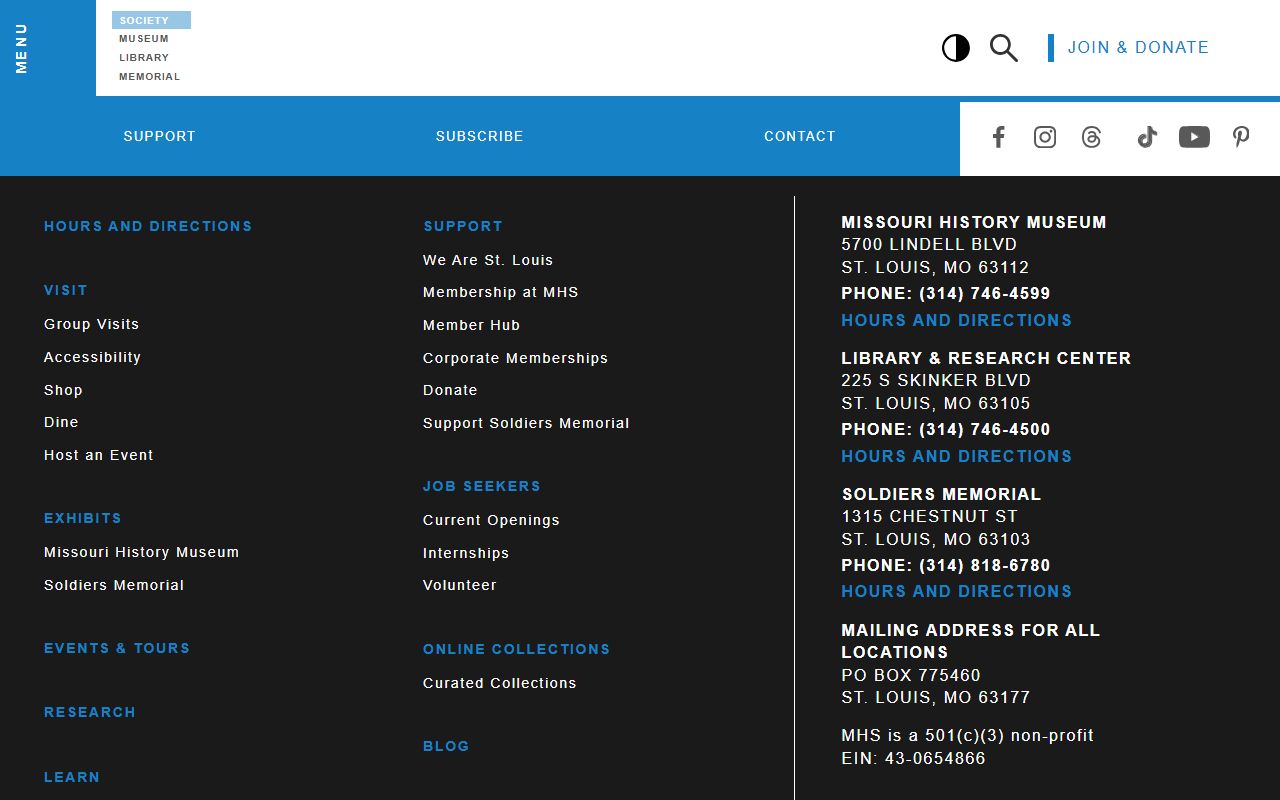Open Hours and Directions heading in left column
Viewport: 1280px width, 800px height.
tap(148, 226)
